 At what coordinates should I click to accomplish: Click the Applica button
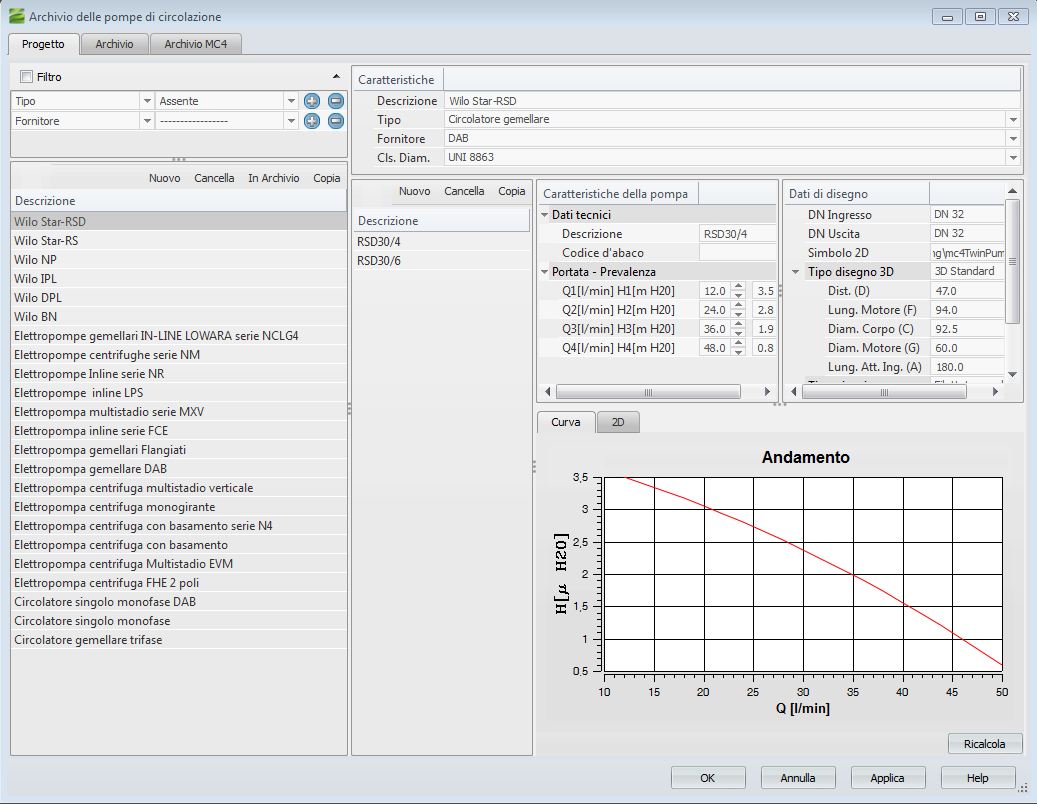pyautogui.click(x=887, y=778)
